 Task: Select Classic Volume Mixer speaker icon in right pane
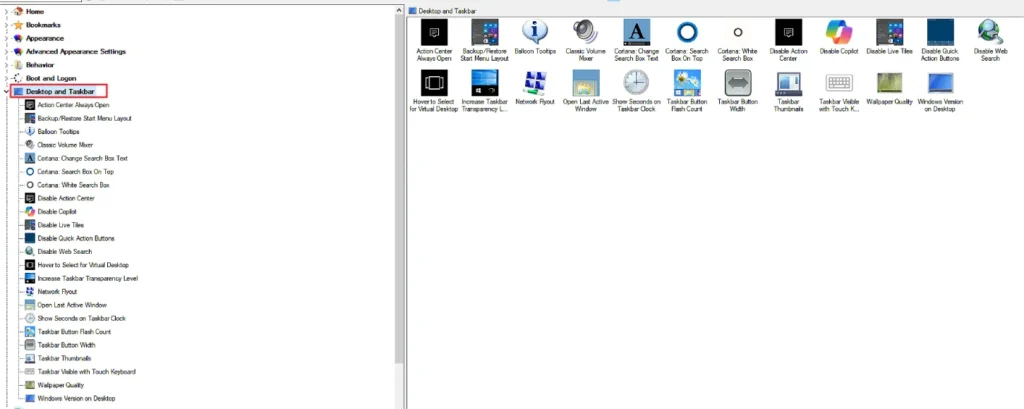(x=585, y=32)
